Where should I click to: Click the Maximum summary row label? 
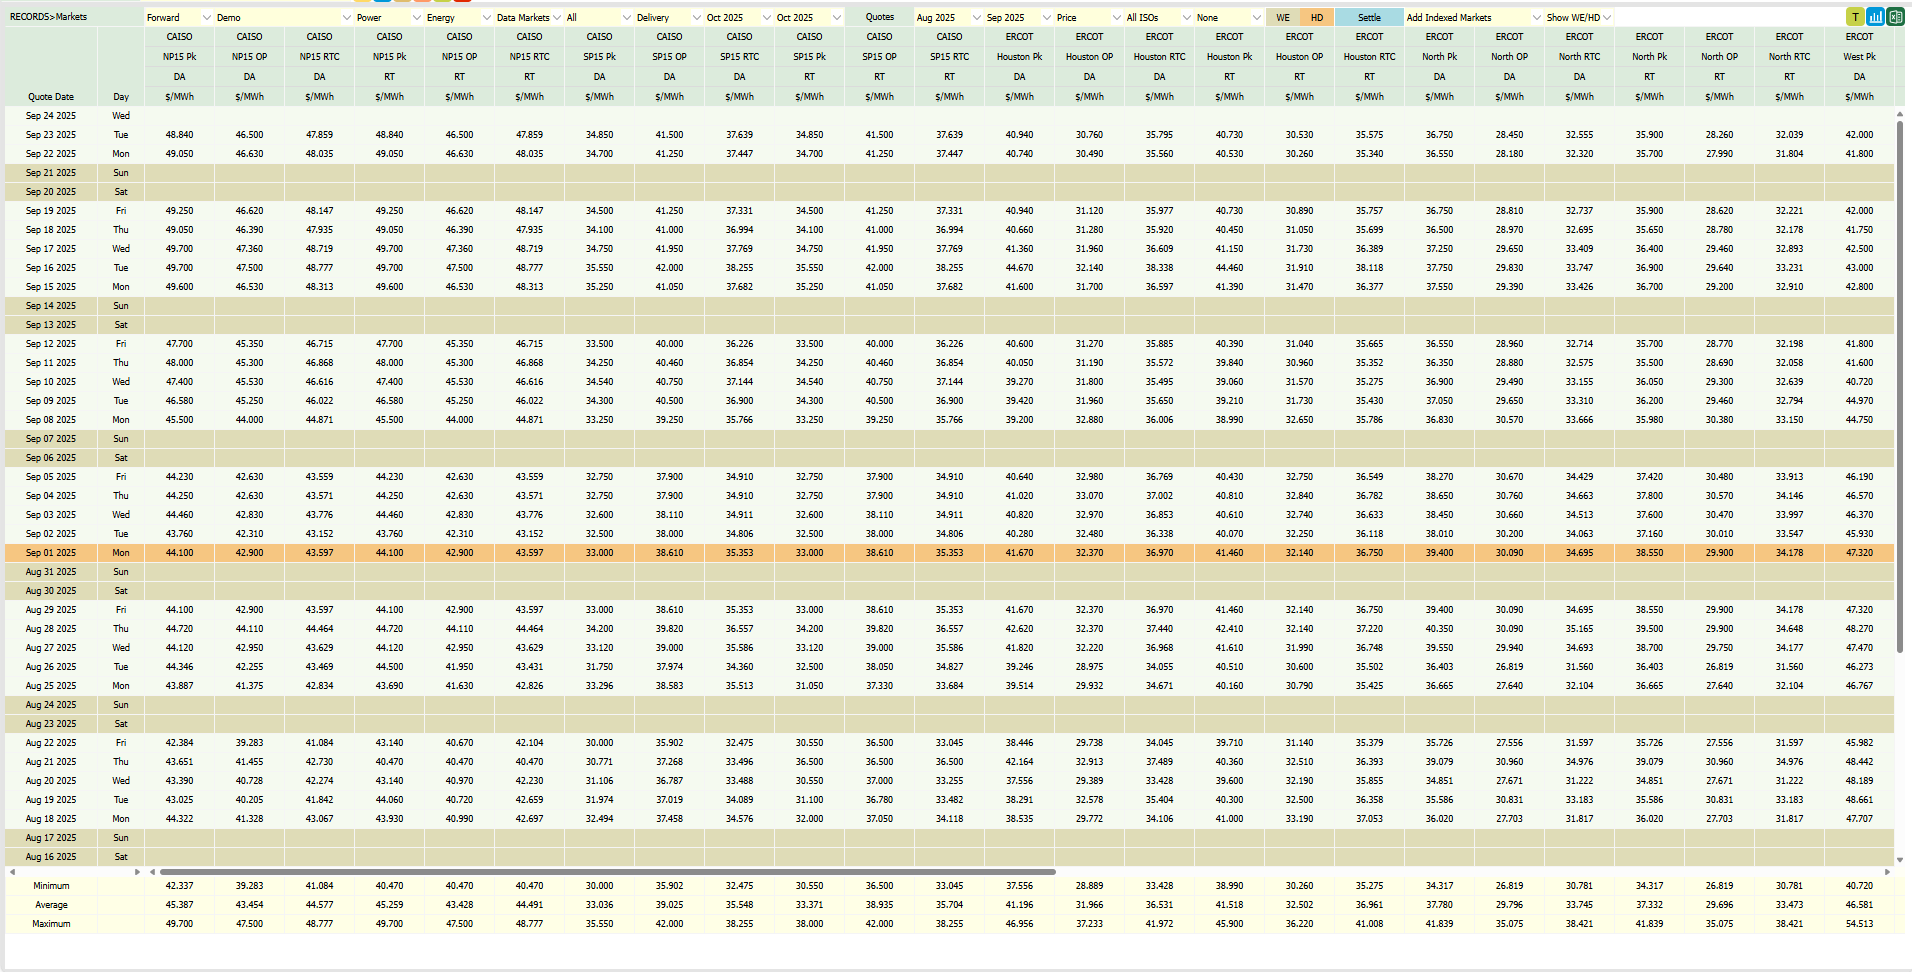click(51, 924)
